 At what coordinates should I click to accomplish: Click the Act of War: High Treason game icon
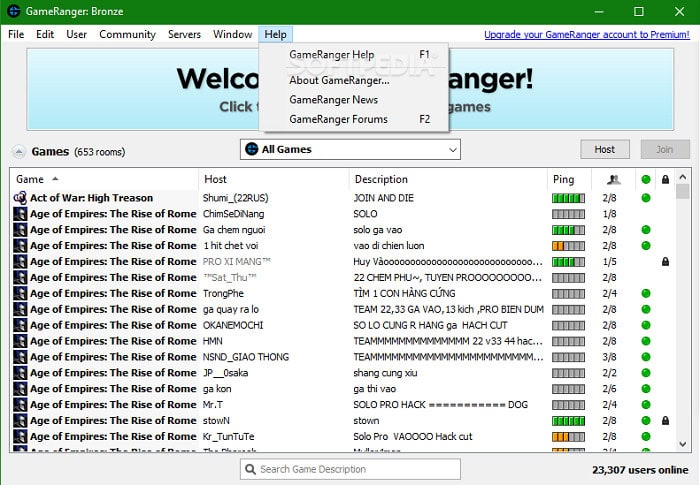(20, 198)
